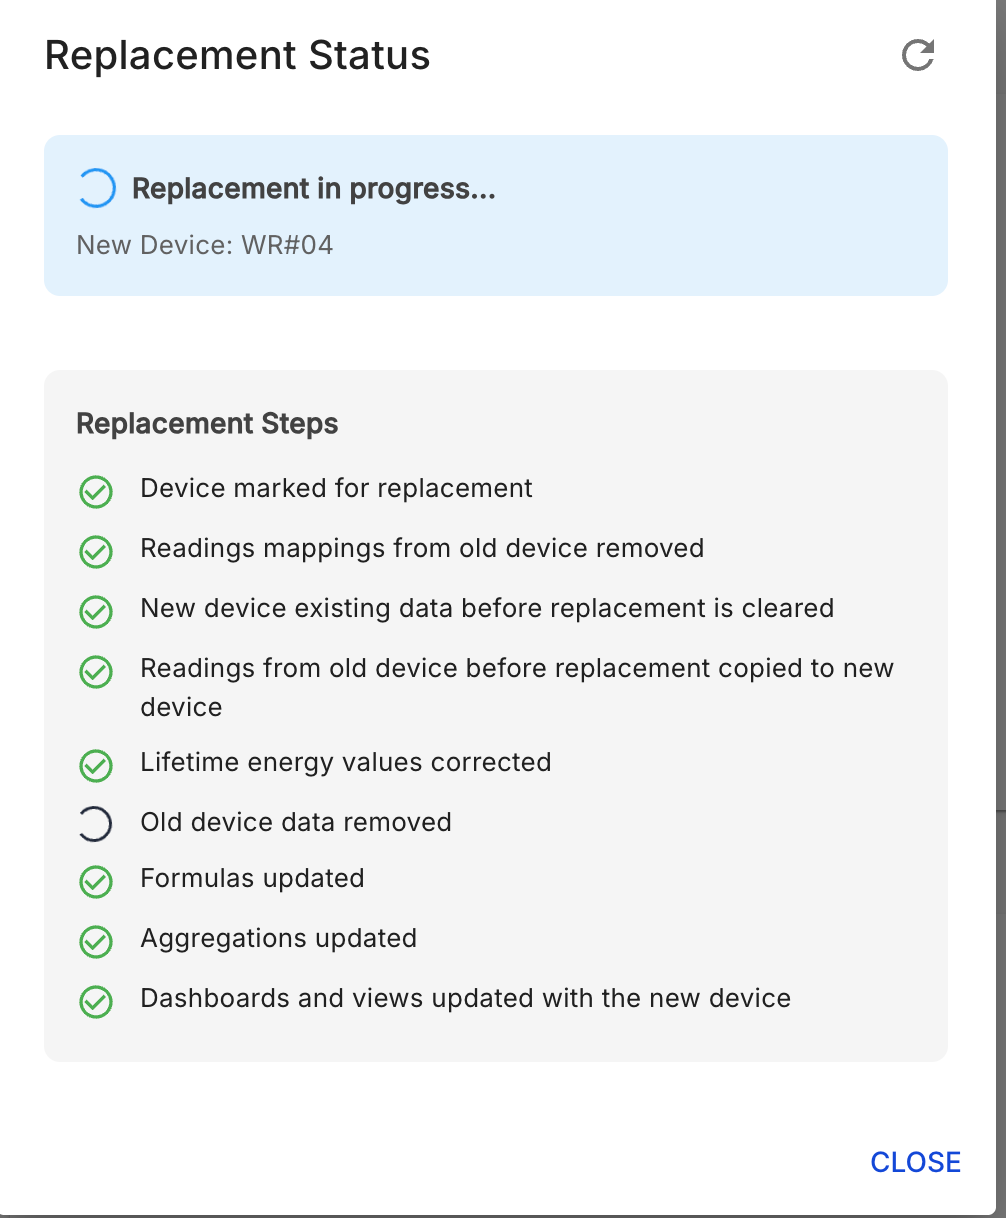Click the check icon next to Formulas updated
Screen dimensions: 1006x1218
pyautogui.click(x=96, y=882)
